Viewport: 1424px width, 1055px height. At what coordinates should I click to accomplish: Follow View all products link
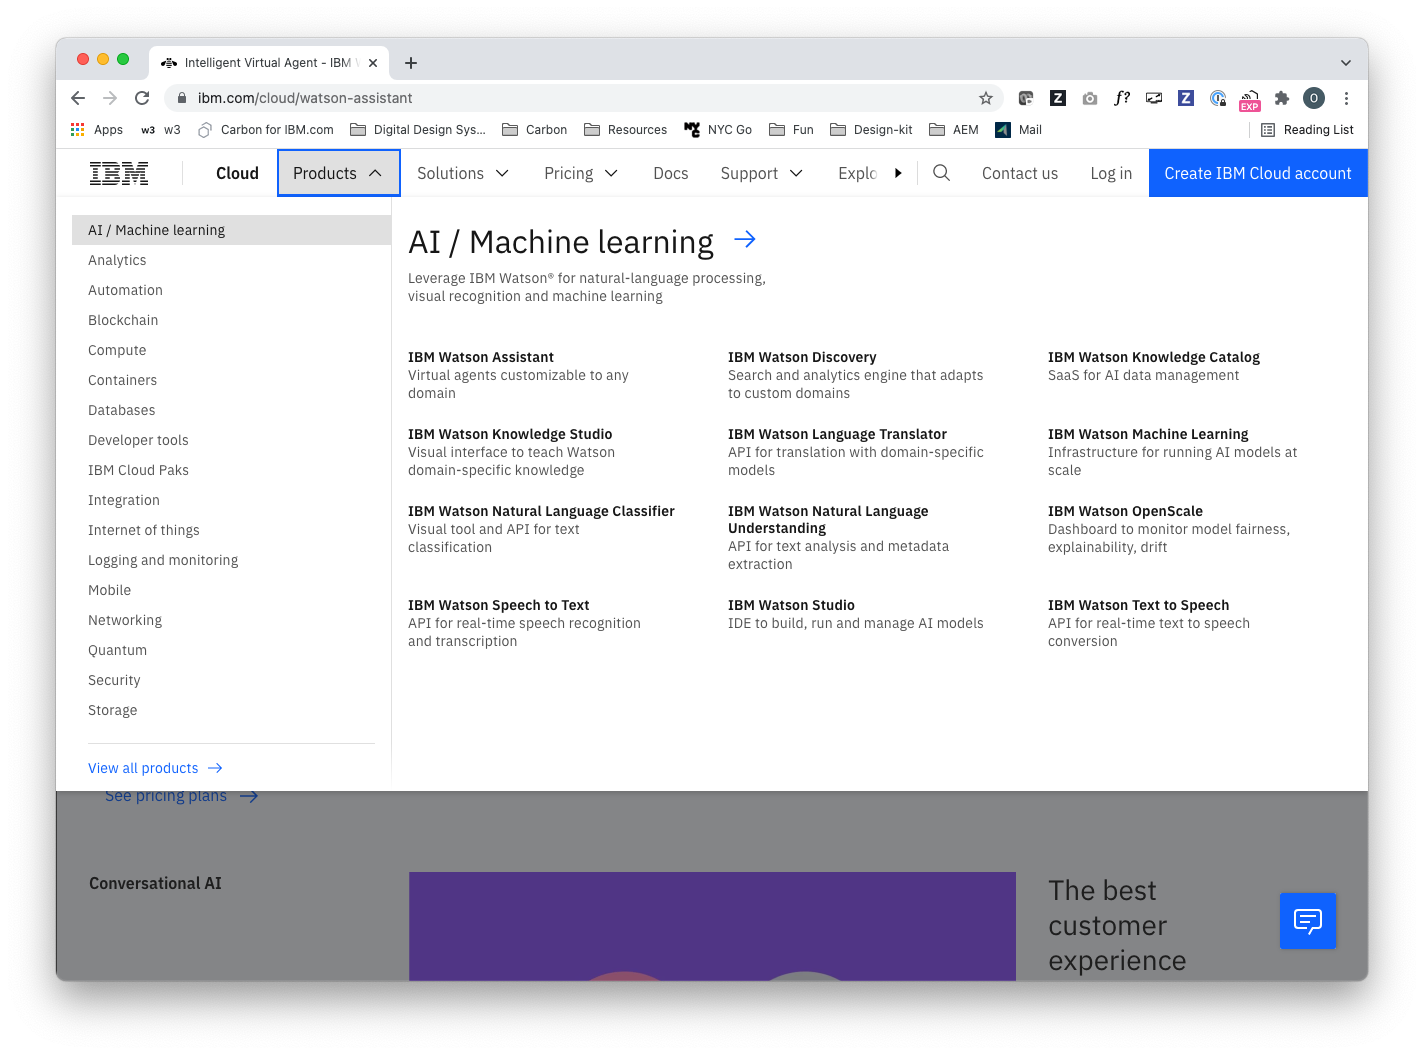coord(155,768)
